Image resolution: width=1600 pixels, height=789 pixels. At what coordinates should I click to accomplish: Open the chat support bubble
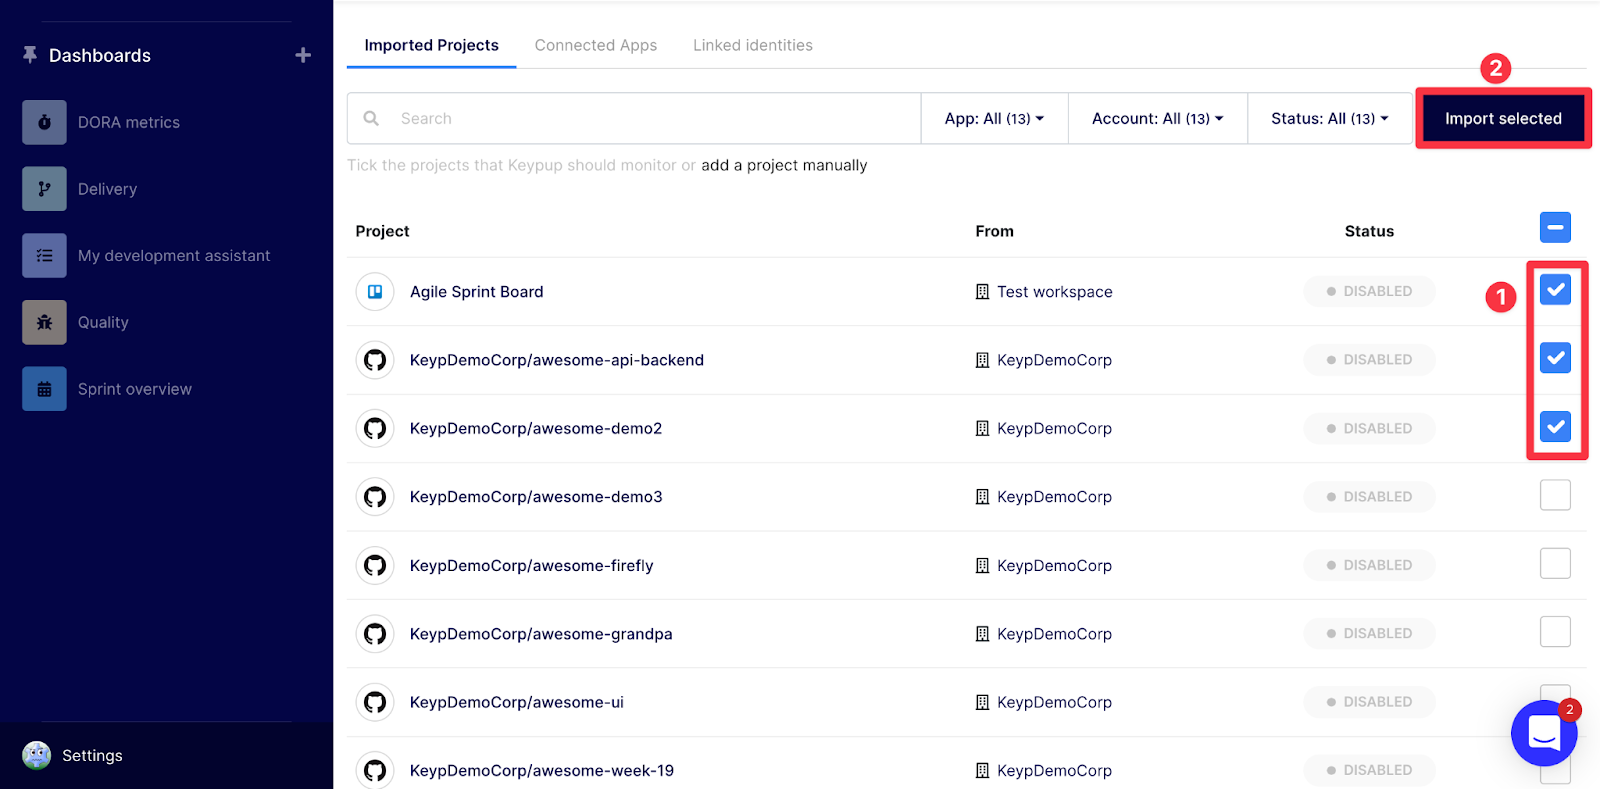click(x=1543, y=733)
